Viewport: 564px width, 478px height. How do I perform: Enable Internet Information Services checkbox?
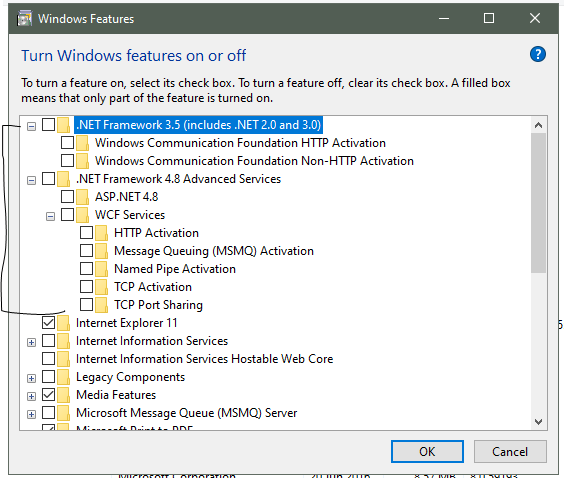[49, 340]
